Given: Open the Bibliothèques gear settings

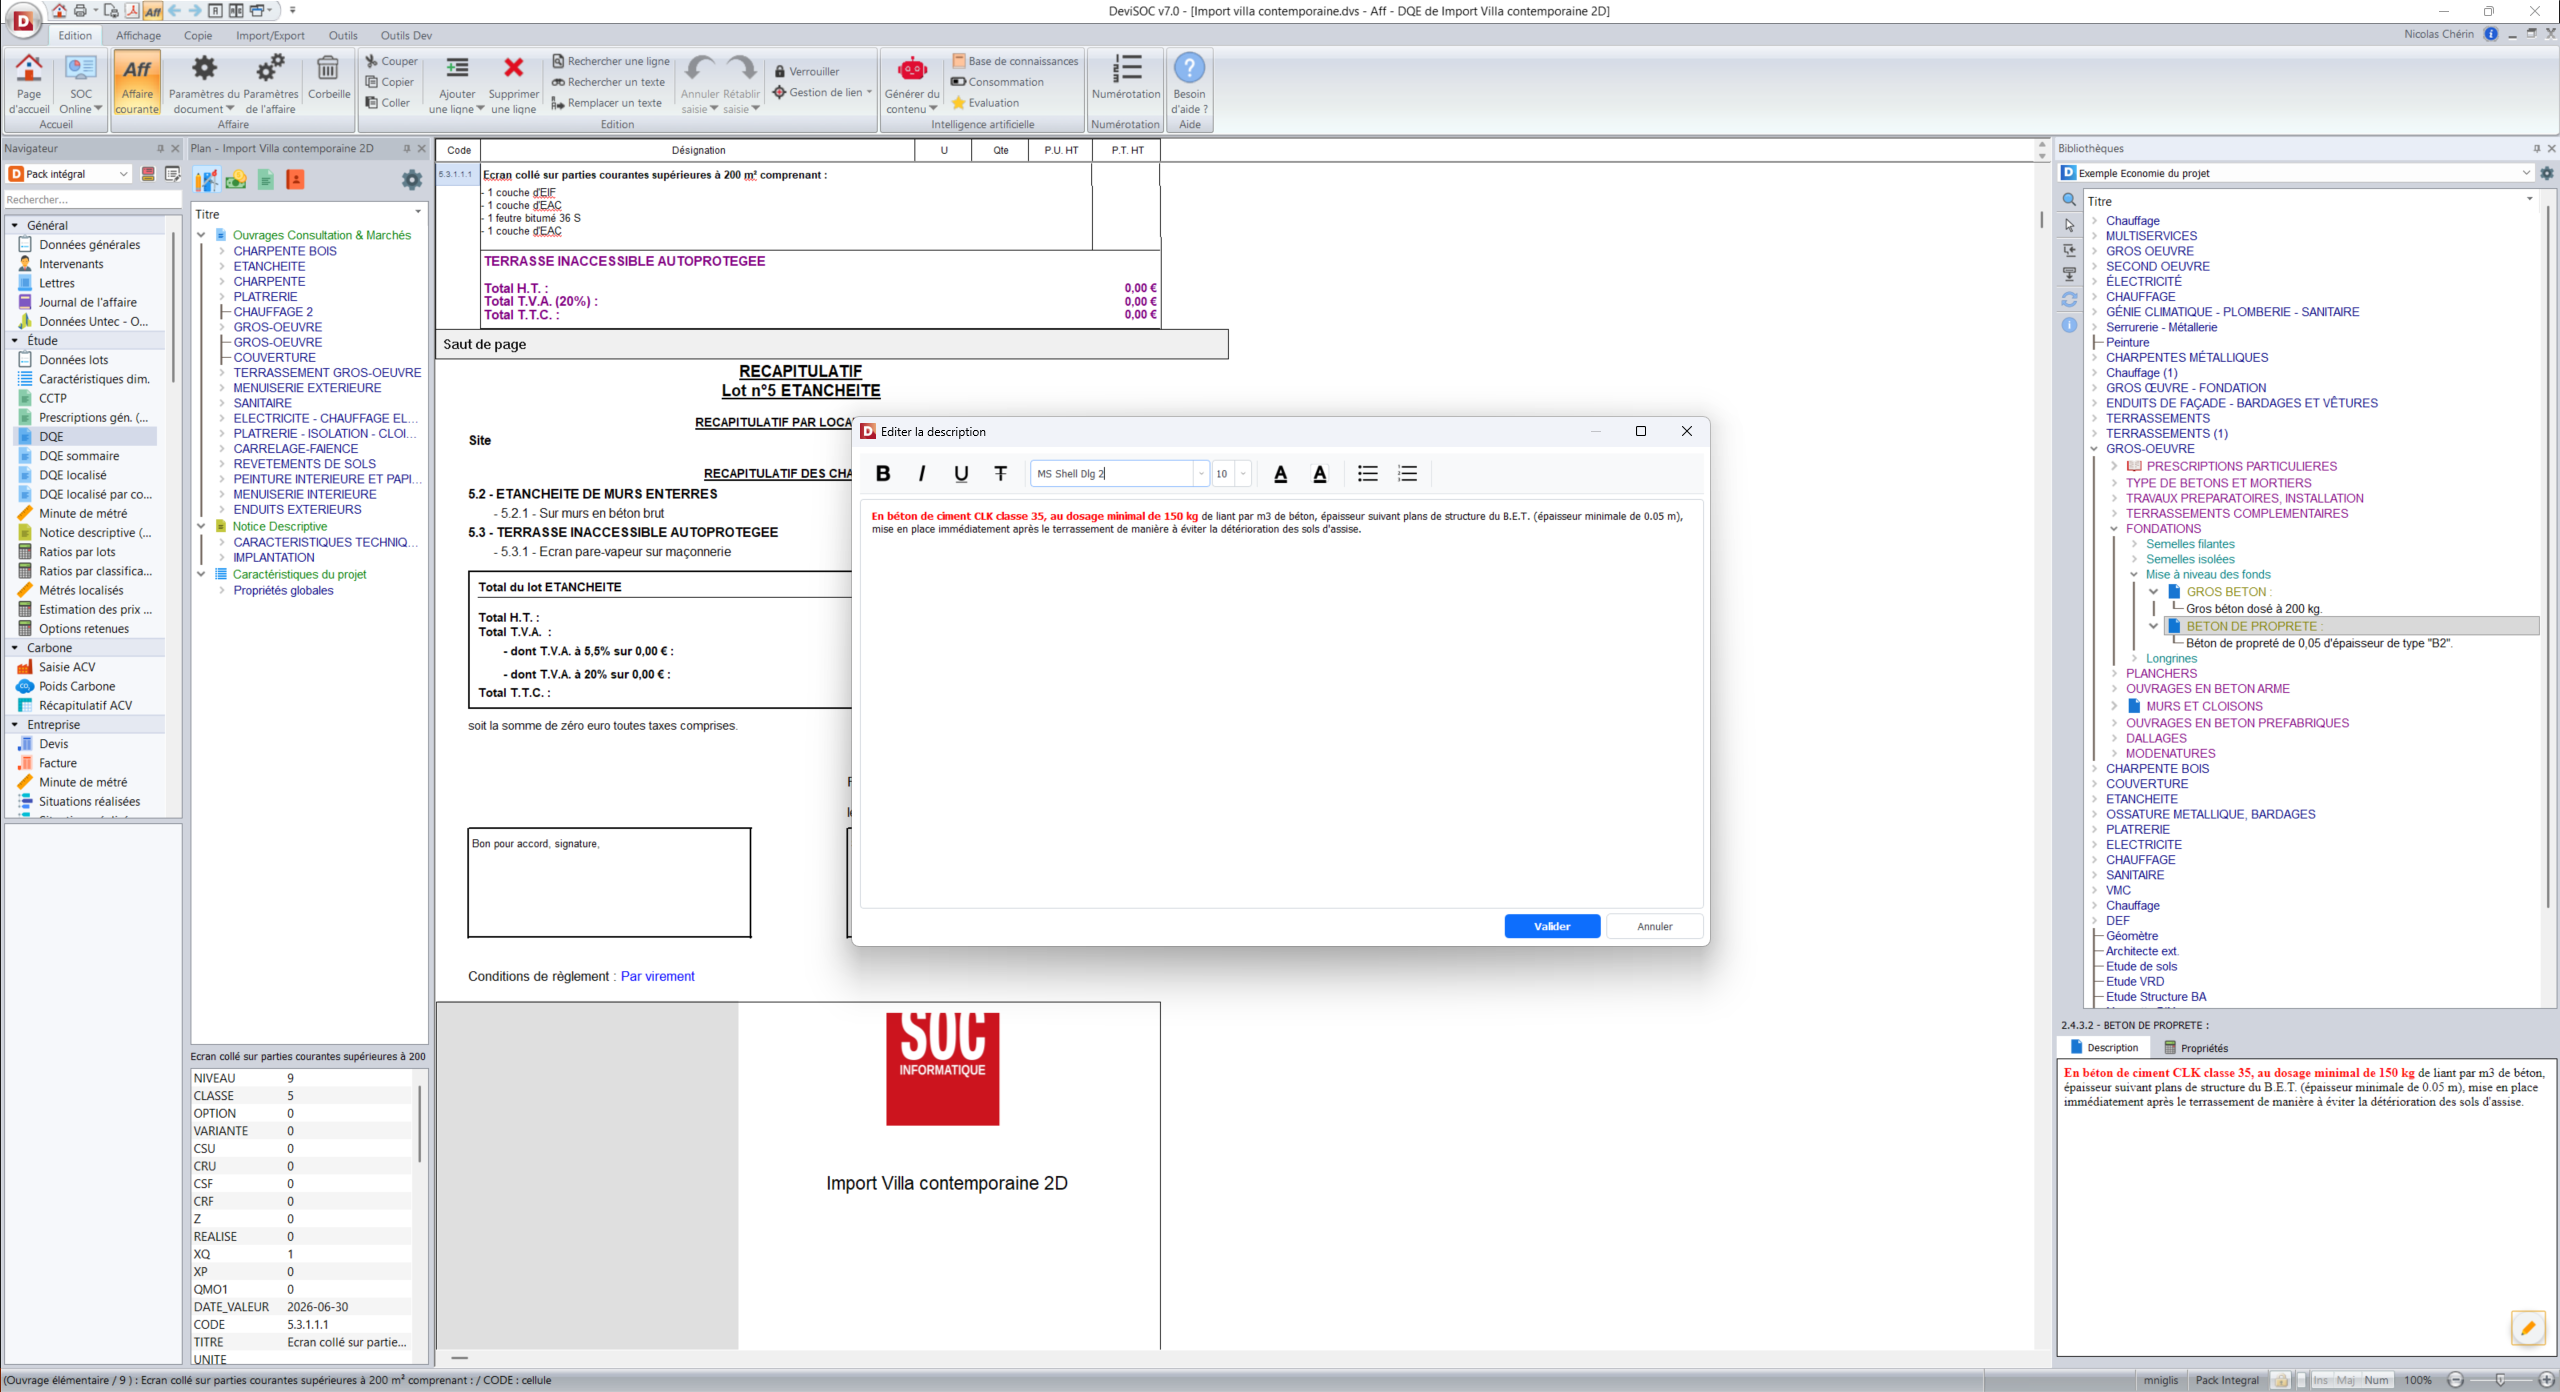Looking at the screenshot, I should point(2547,173).
